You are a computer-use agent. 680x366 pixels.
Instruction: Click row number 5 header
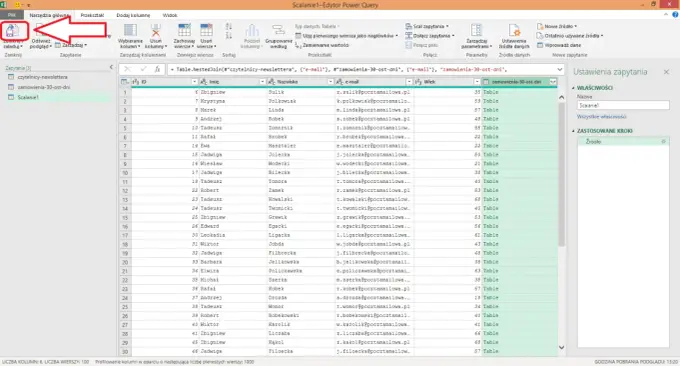pos(125,128)
